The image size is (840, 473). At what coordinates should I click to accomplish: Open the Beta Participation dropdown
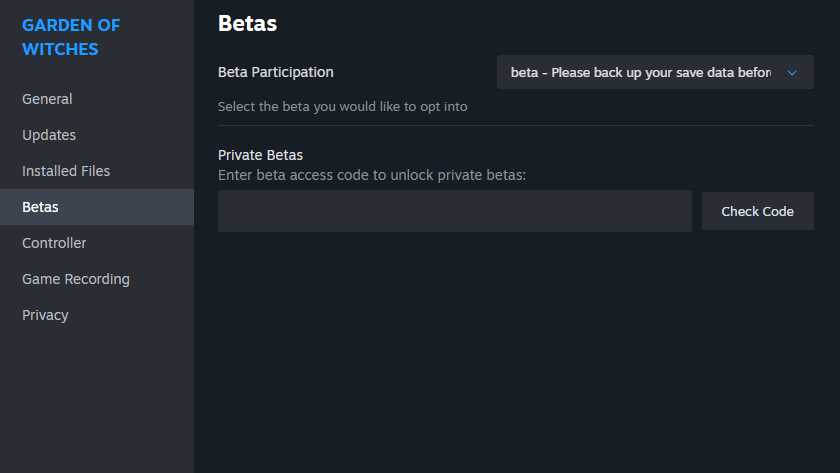654,73
